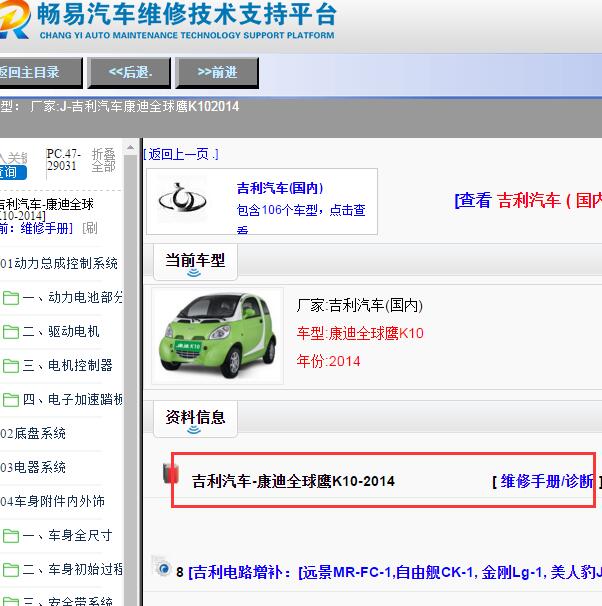The image size is (602, 606).
Task: Open folder icon of 一、车身全尺寸
Action: [x=11, y=536]
